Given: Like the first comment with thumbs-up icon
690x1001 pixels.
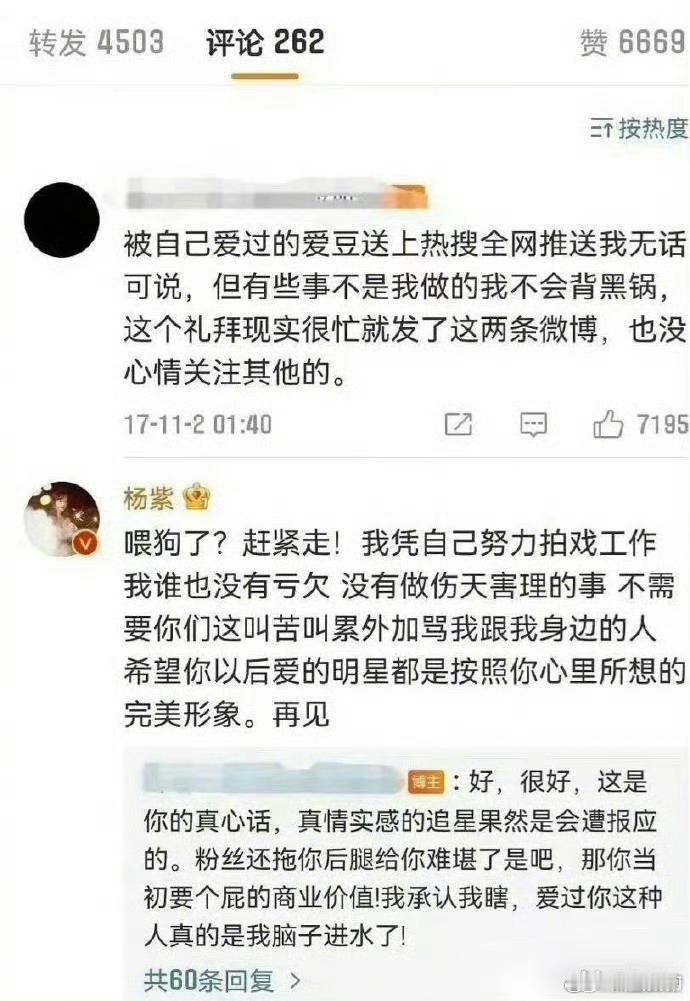Looking at the screenshot, I should [x=608, y=423].
